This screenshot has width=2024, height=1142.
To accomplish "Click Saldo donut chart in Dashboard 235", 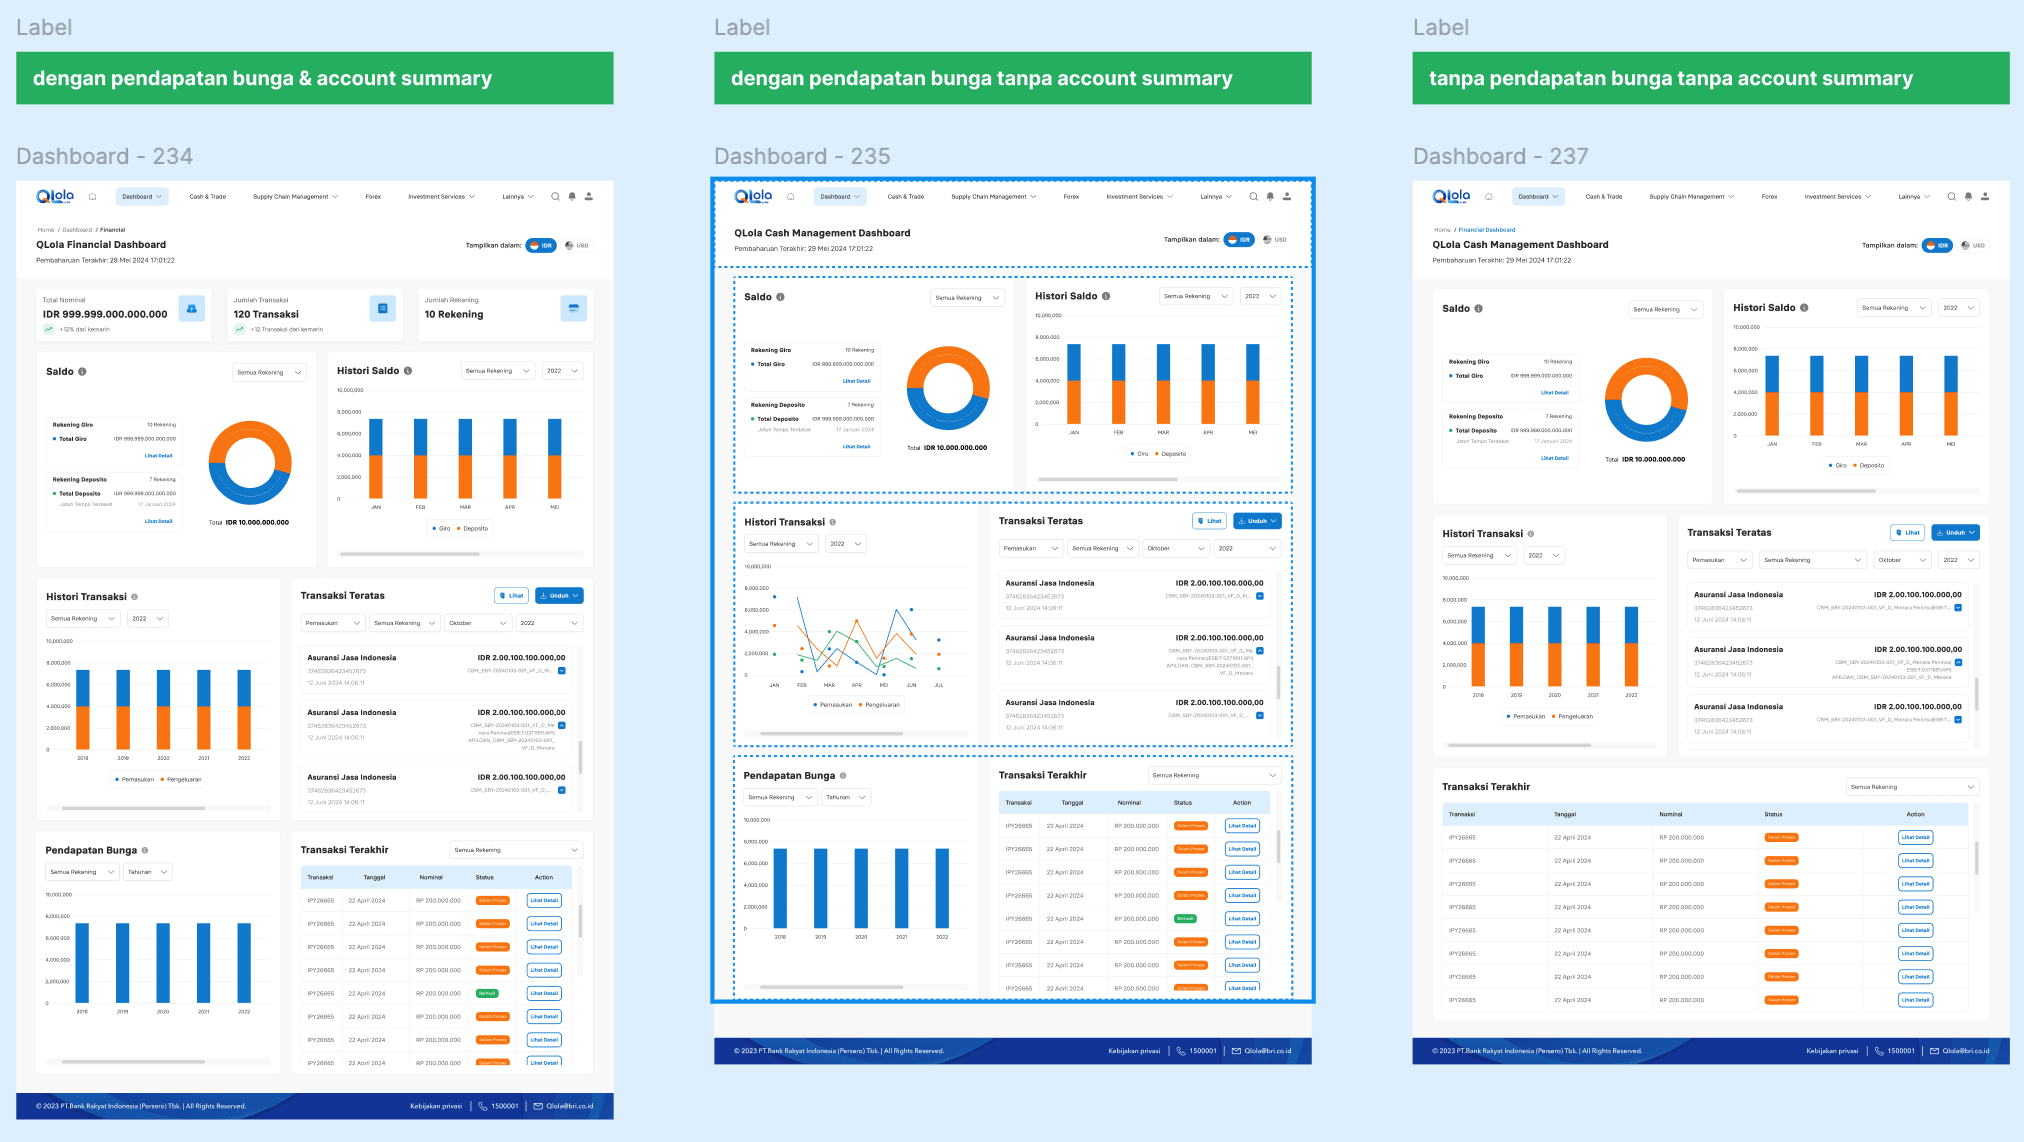I will [x=948, y=388].
